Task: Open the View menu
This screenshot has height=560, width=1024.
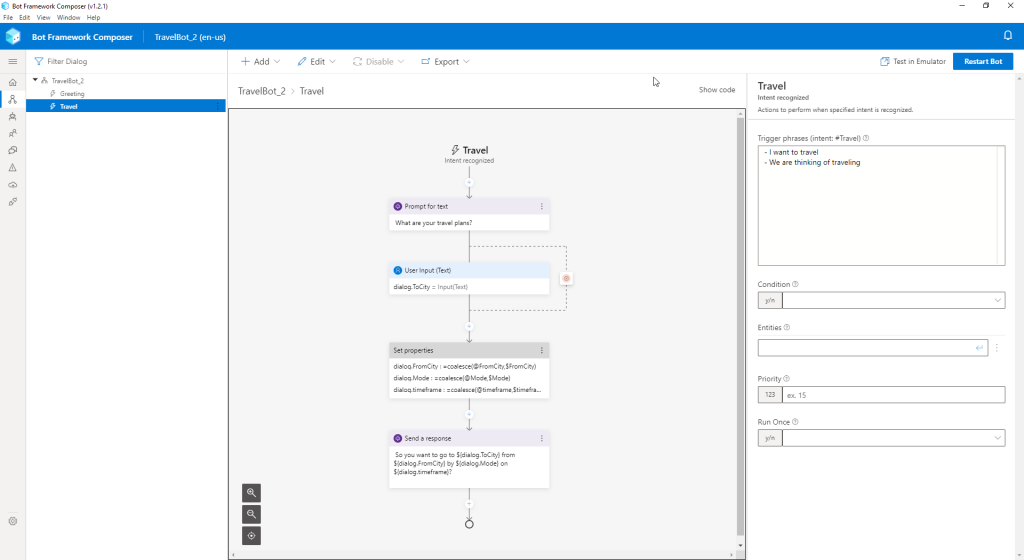Action: tap(43, 18)
